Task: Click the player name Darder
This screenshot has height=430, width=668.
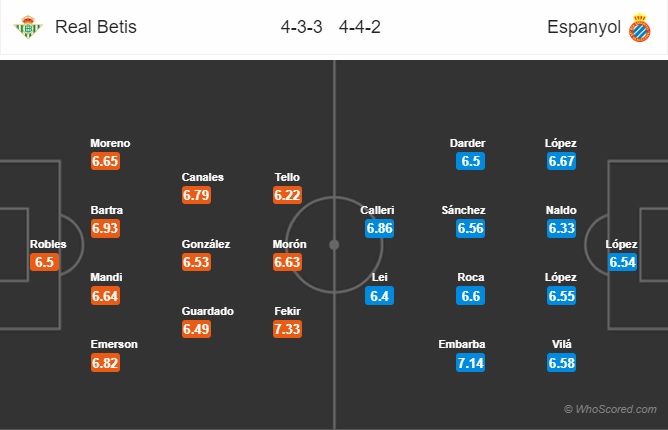Action: click(x=467, y=143)
